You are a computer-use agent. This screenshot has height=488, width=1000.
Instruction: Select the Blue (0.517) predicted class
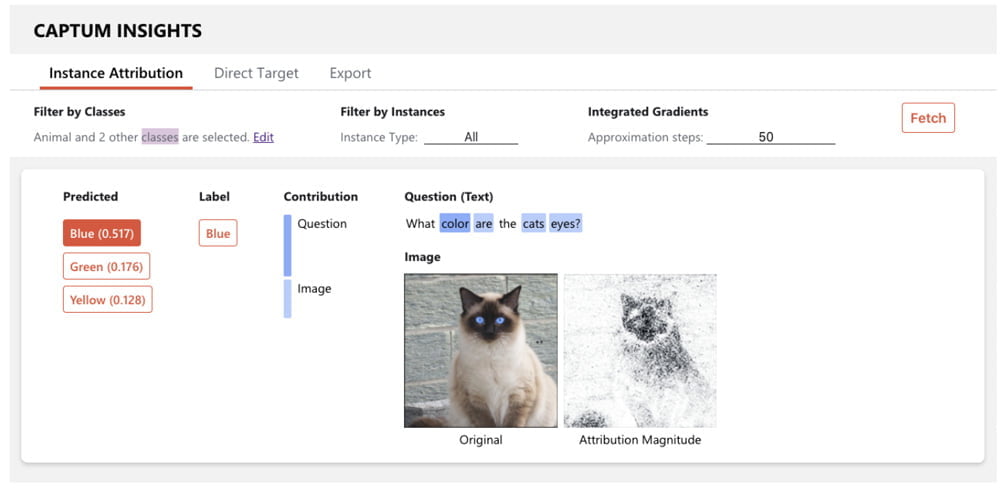[x=102, y=233]
